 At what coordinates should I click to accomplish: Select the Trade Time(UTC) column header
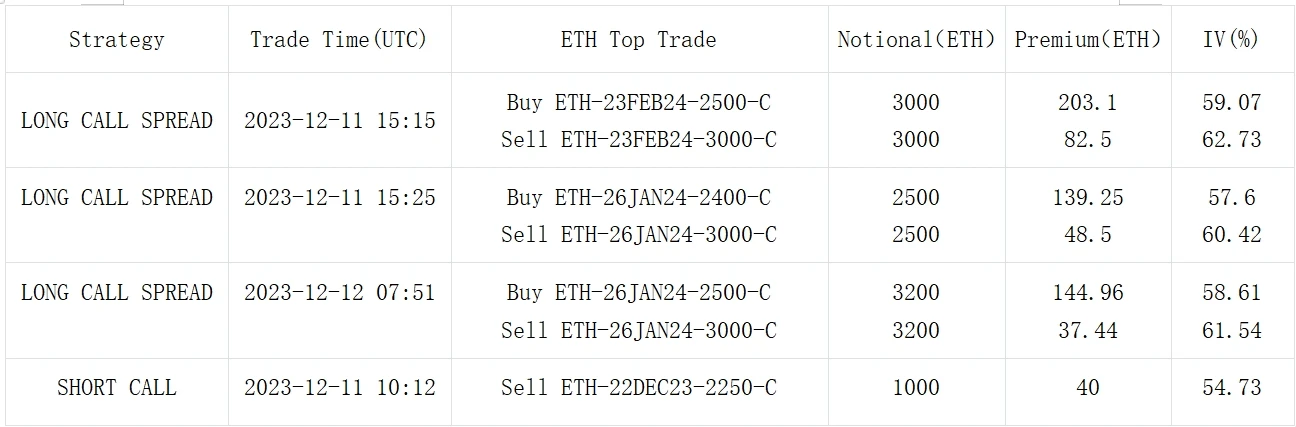(x=339, y=40)
